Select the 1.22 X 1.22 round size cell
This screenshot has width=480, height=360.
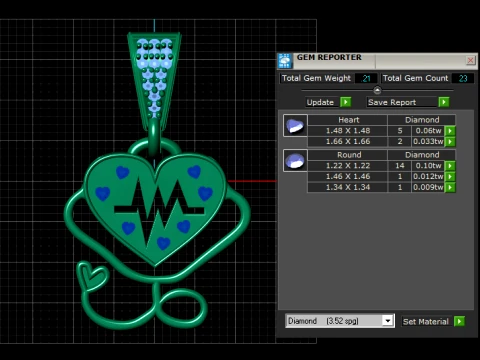coord(348,166)
